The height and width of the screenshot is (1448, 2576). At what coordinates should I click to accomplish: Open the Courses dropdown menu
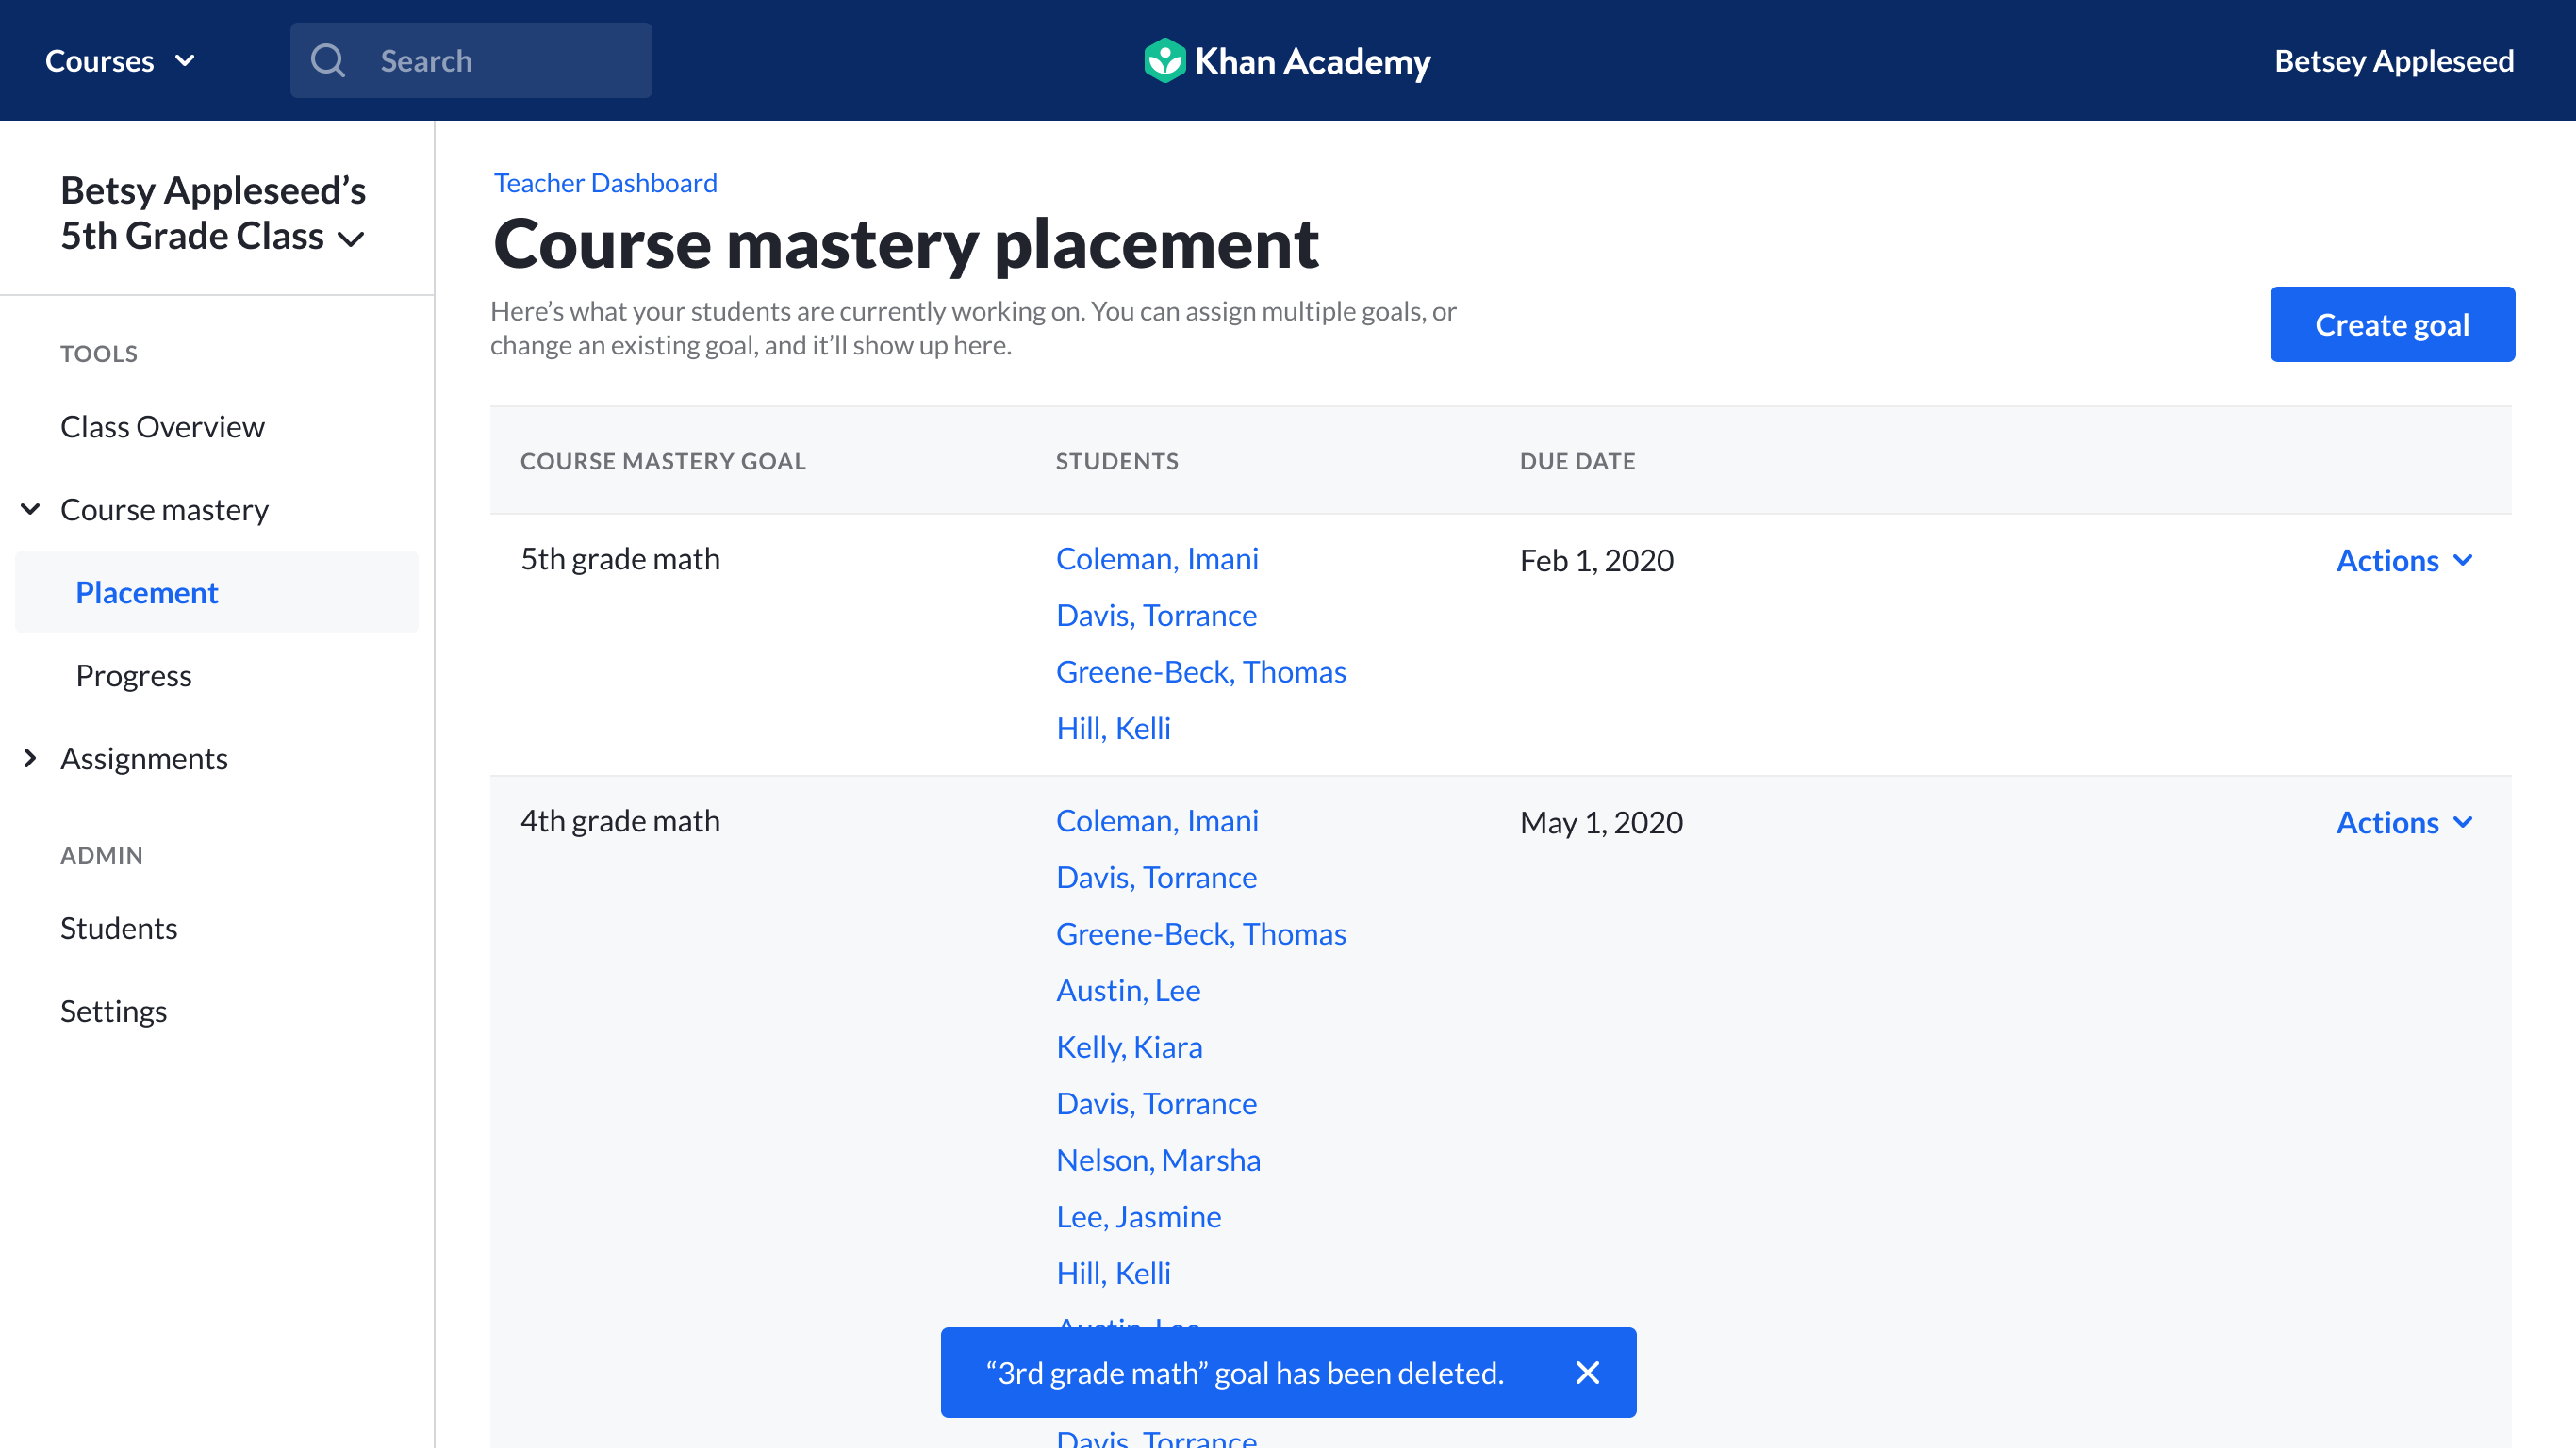click(120, 61)
